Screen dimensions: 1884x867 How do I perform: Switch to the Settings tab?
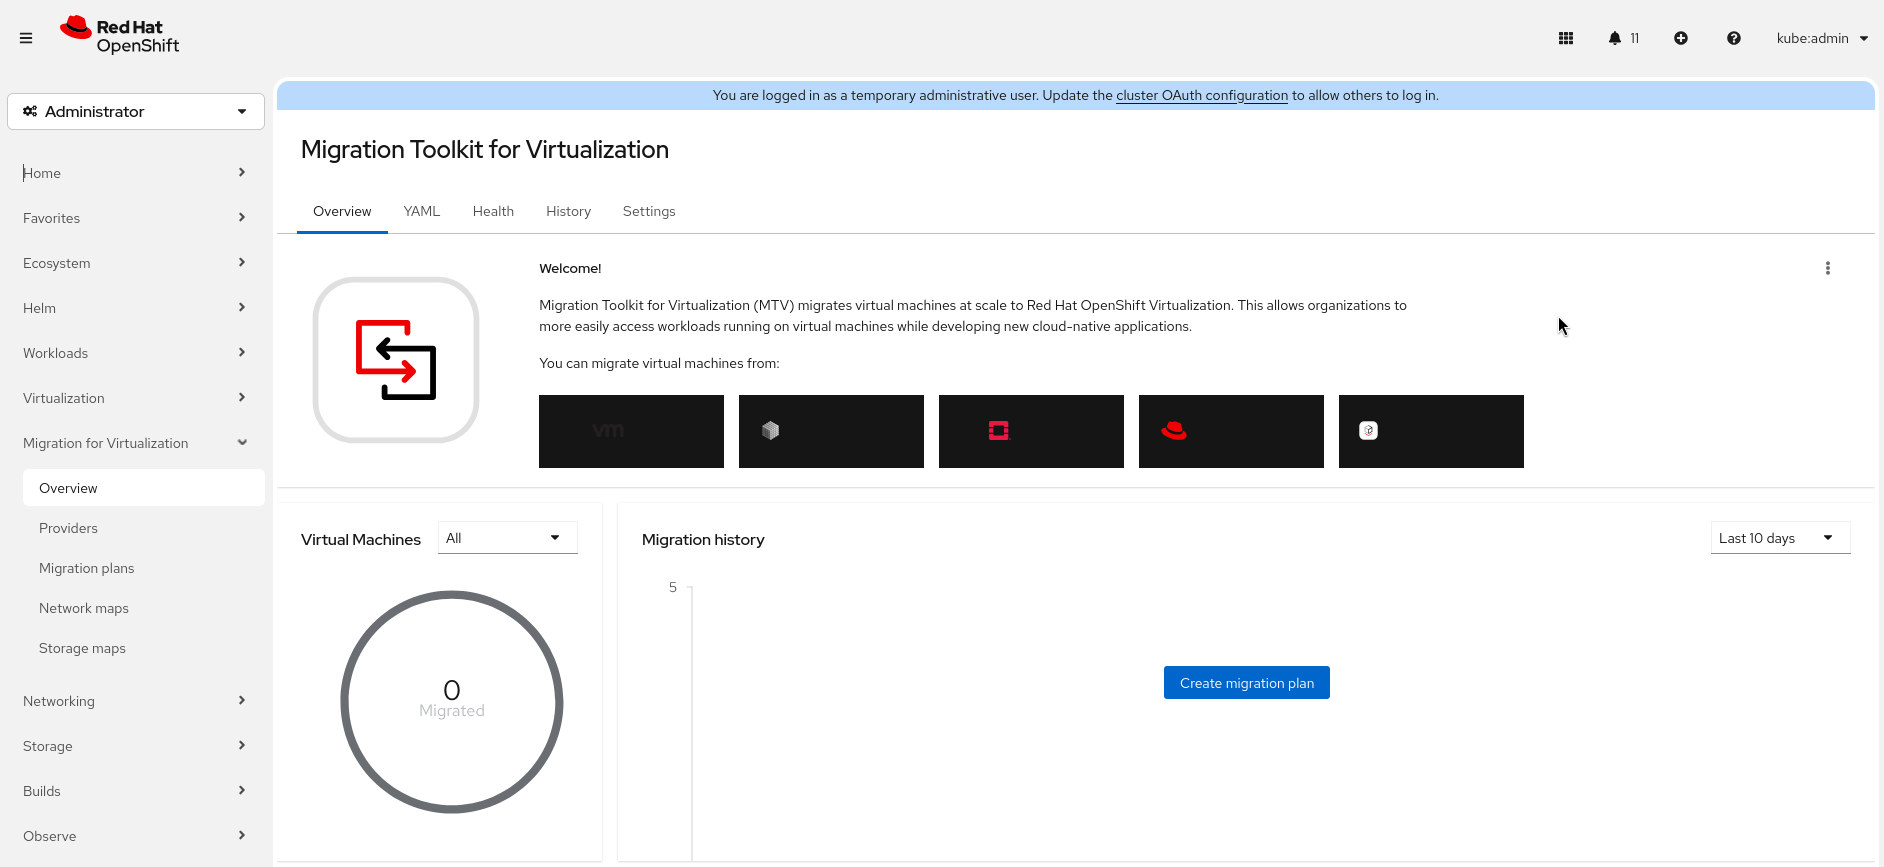click(x=649, y=211)
